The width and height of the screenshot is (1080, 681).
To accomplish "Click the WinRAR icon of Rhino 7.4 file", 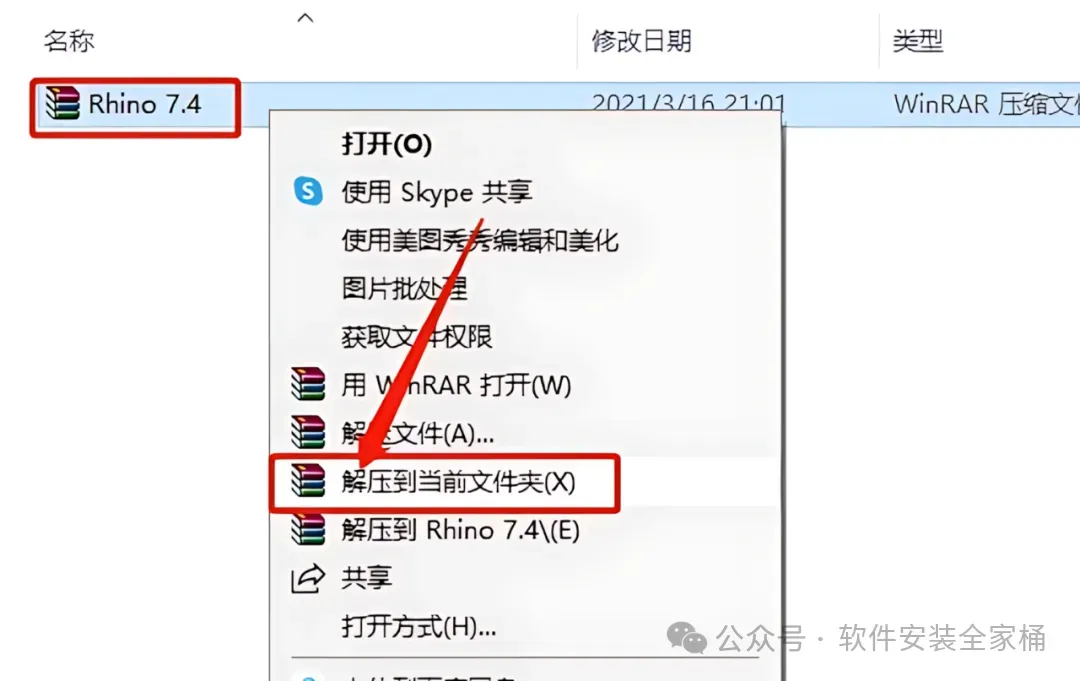I will tap(62, 103).
